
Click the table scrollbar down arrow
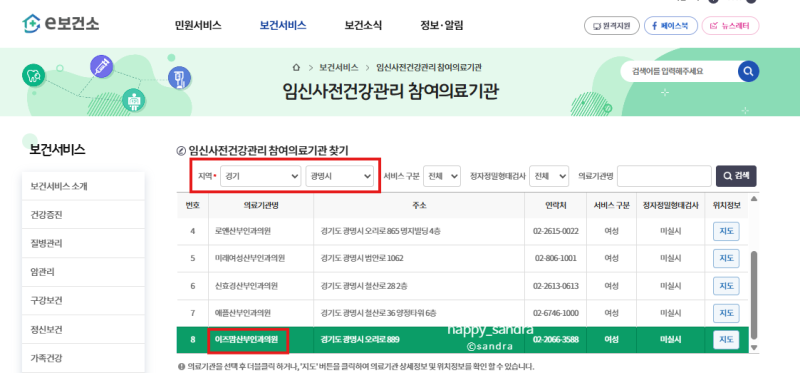754,347
